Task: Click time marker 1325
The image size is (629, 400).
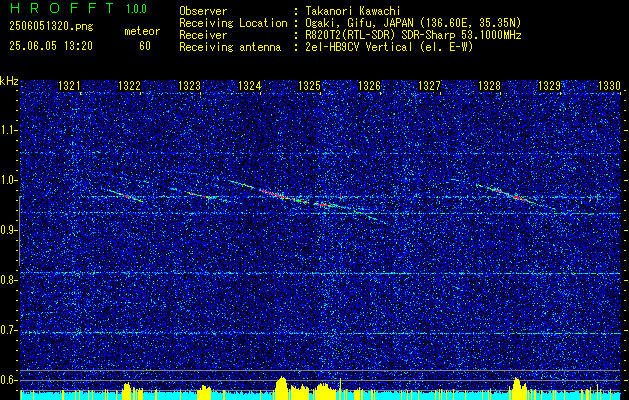Action: (310, 86)
